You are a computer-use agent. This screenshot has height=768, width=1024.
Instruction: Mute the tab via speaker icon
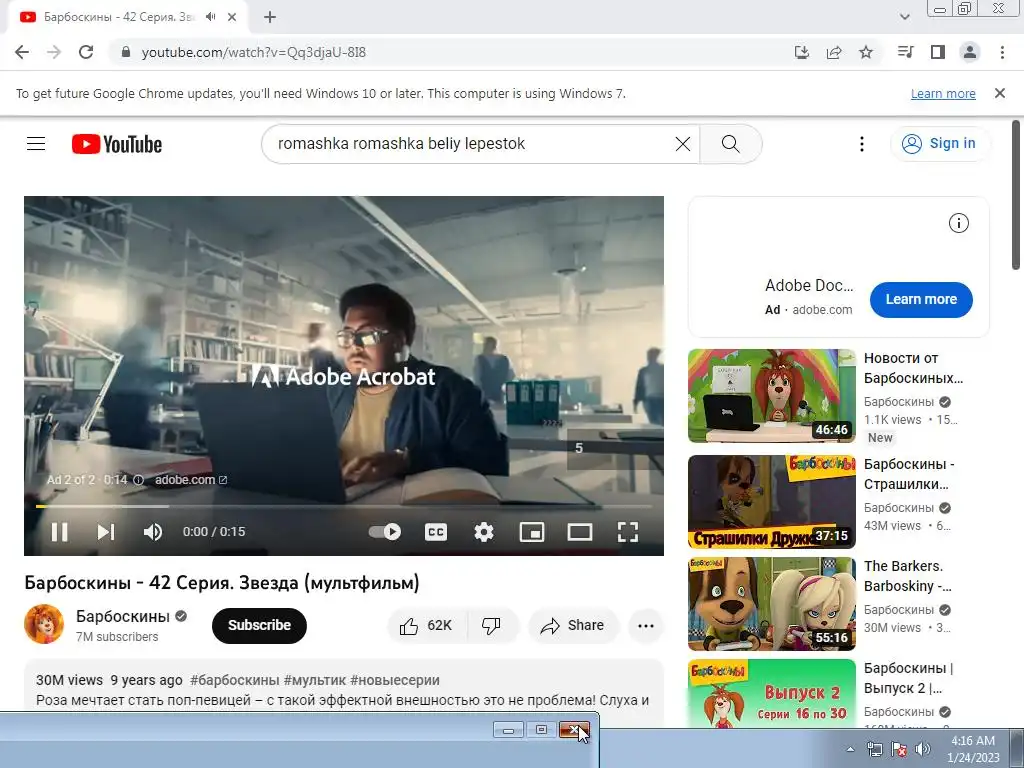[210, 17]
